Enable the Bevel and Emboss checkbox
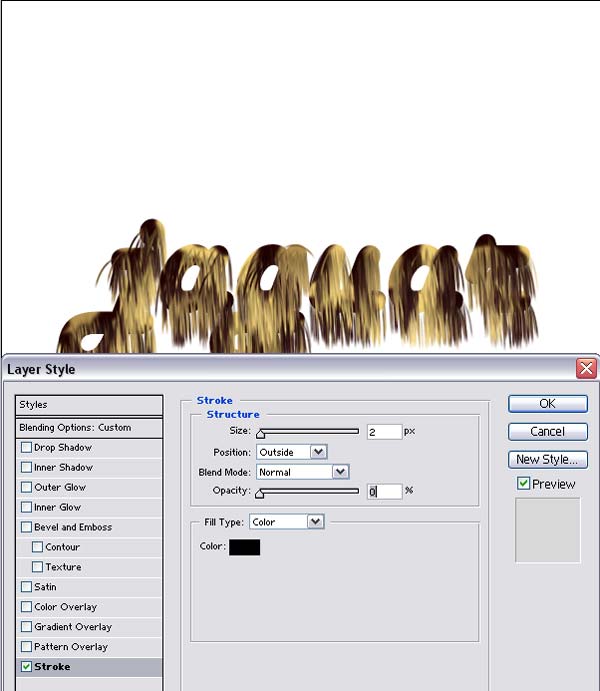 point(26,527)
